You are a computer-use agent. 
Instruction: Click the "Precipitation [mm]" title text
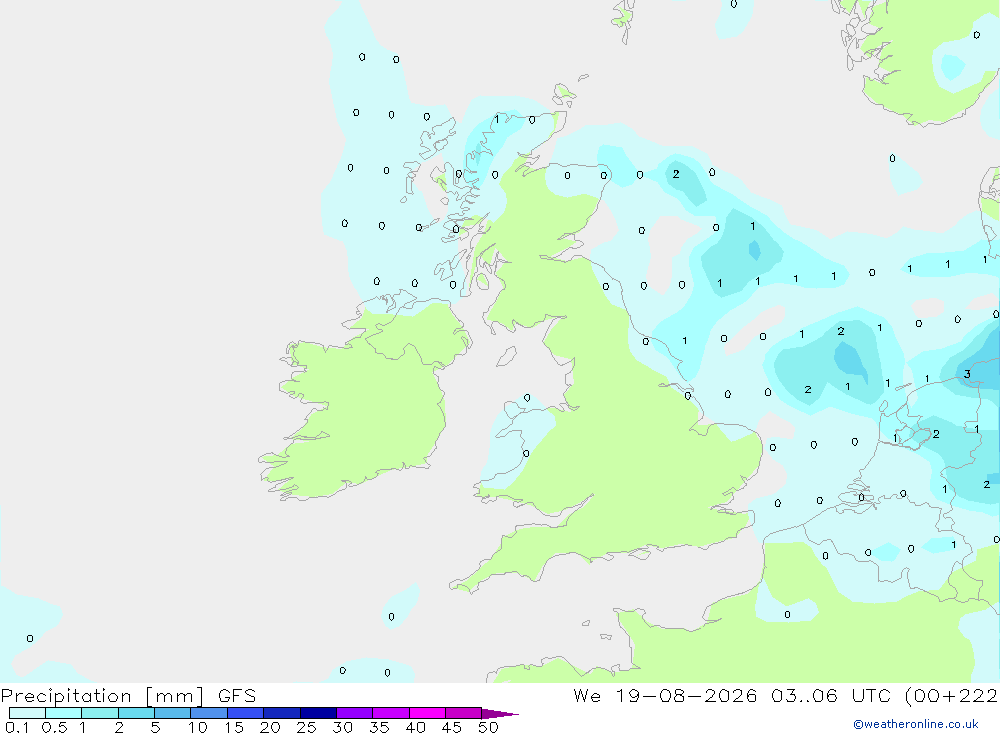pos(102,696)
